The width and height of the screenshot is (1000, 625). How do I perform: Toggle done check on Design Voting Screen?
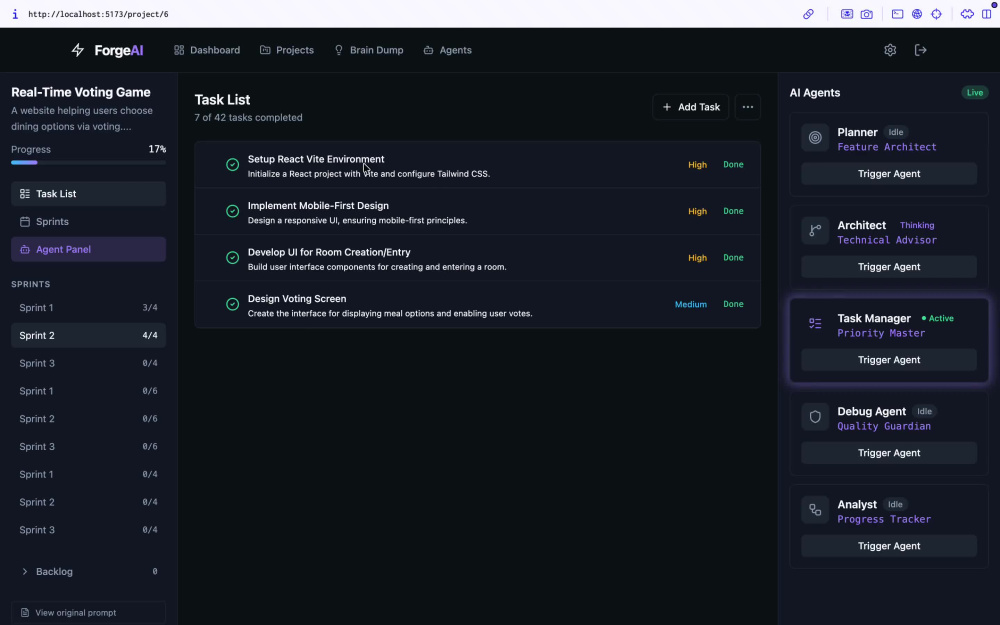(233, 304)
